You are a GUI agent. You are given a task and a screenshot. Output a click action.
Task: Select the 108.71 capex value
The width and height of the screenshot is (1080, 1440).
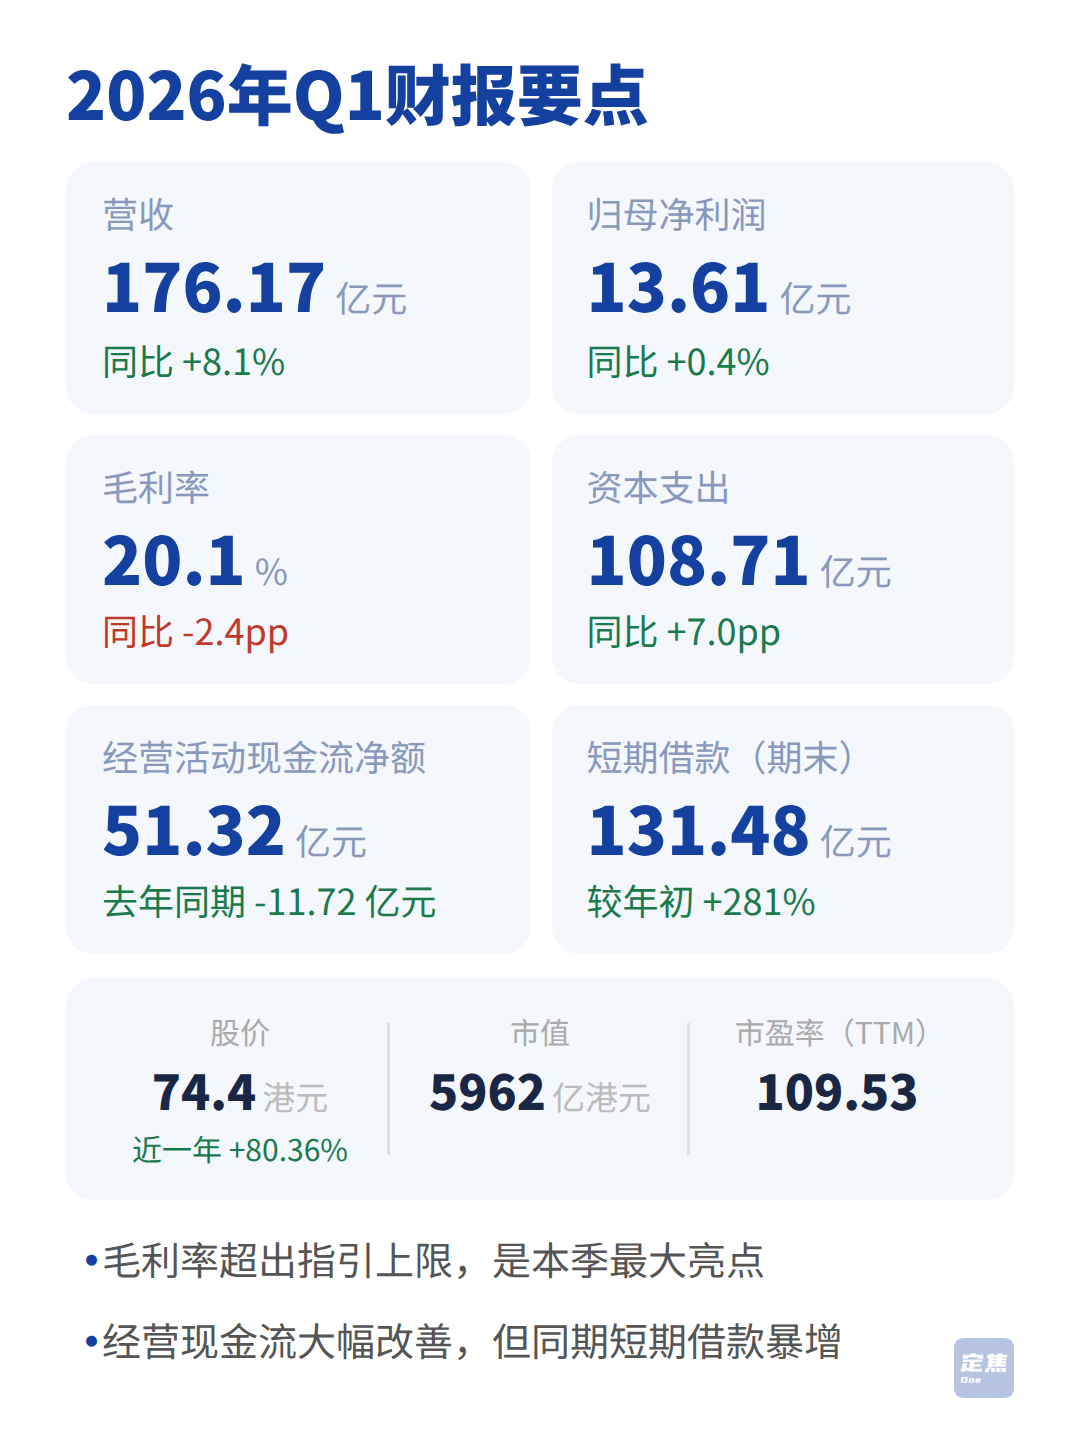[698, 560]
